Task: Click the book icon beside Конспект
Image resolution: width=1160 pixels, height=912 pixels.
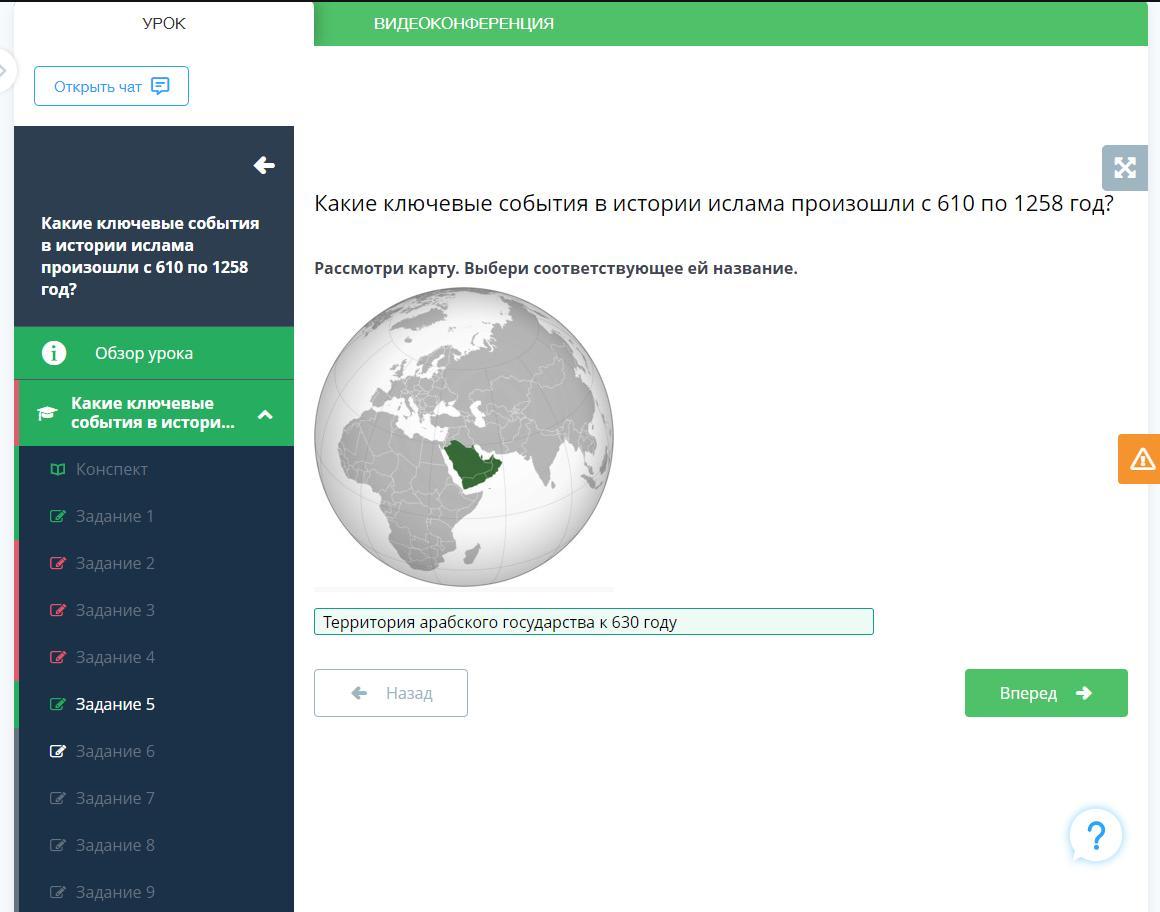Action: (x=58, y=469)
